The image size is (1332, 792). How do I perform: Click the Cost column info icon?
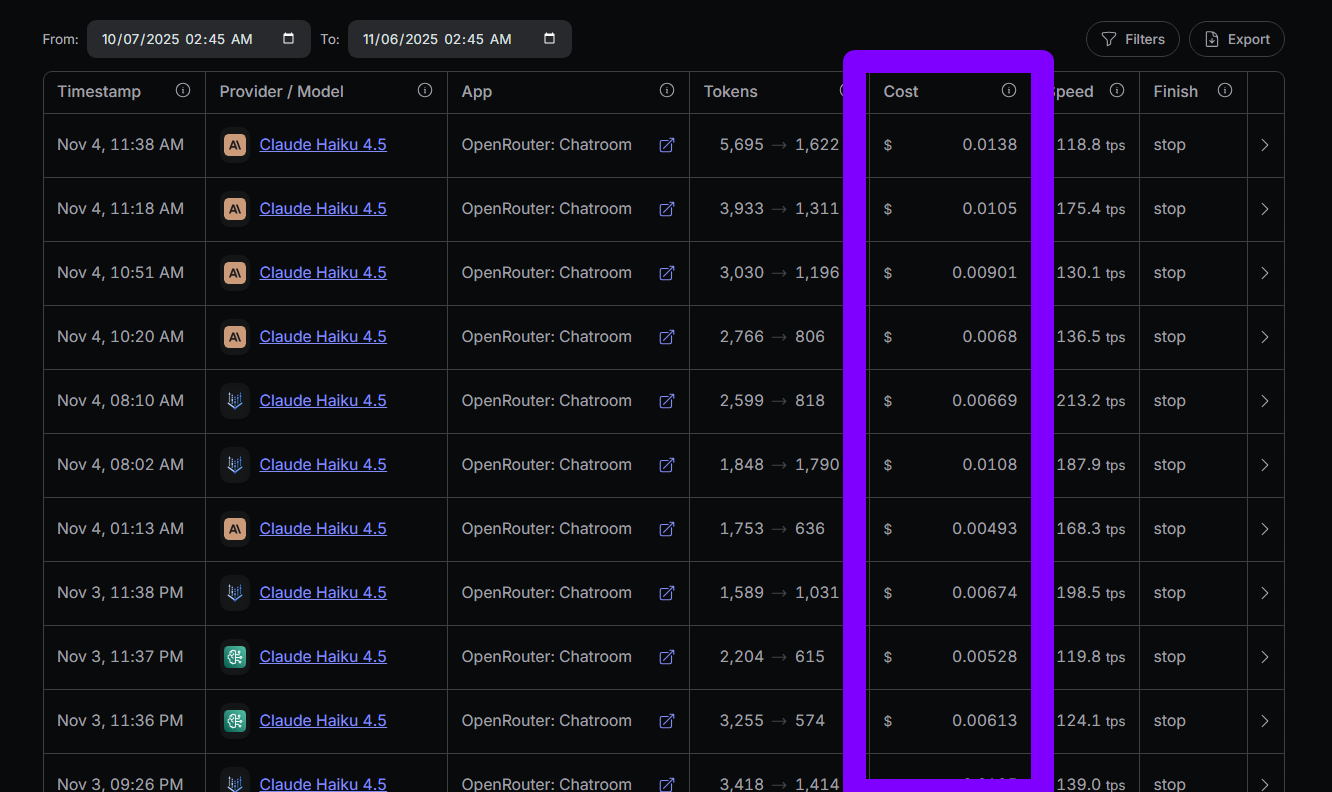[x=1009, y=91]
